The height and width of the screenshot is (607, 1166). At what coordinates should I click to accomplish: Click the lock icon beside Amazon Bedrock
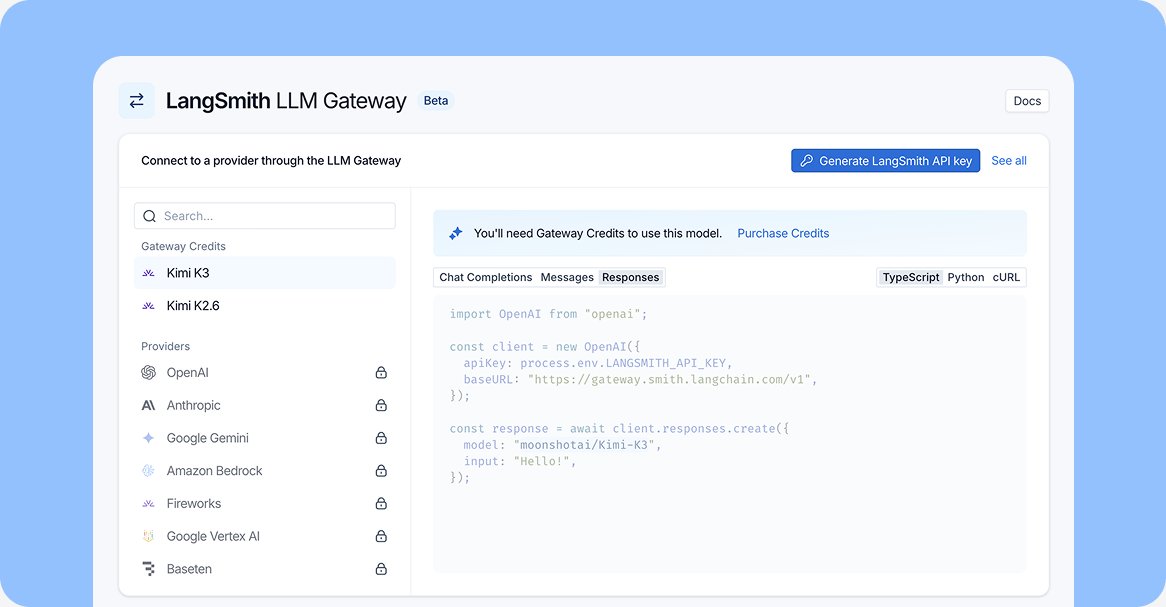point(381,471)
